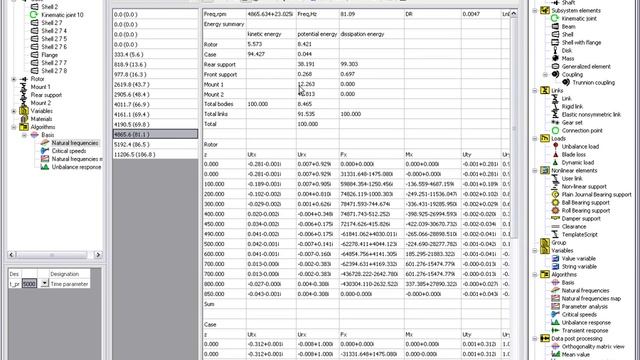Image resolution: width=640 pixels, height=360 pixels.
Task: Select frequency 333.4 (5.6) in list
Action: point(155,54)
